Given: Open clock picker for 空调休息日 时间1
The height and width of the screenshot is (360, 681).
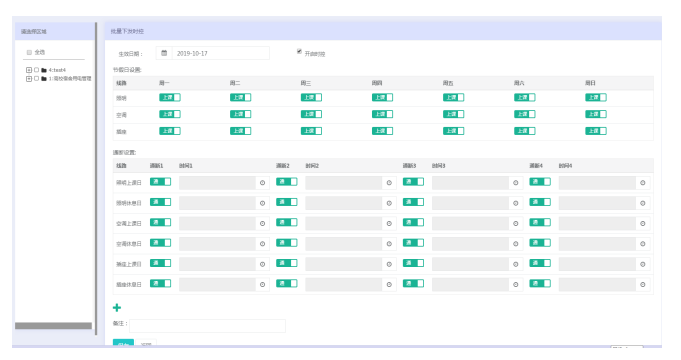Looking at the screenshot, I should tap(262, 244).
